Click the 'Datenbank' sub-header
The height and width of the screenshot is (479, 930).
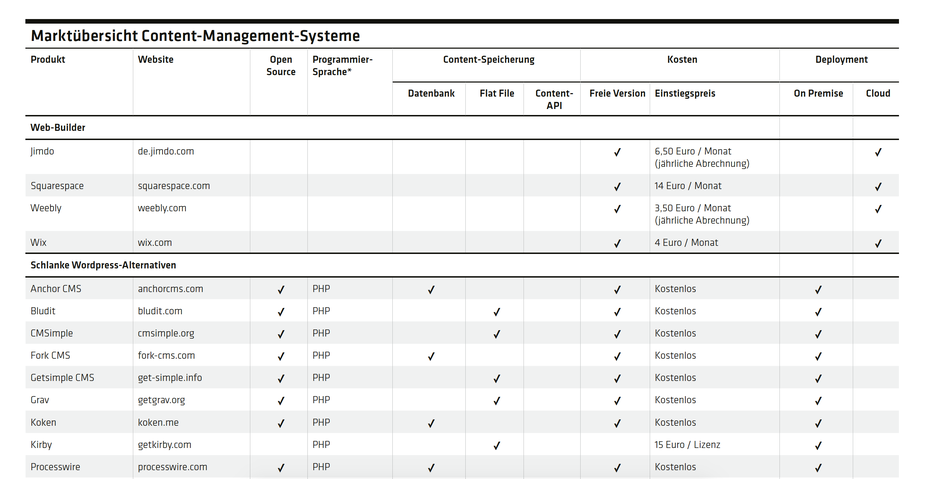pos(431,93)
